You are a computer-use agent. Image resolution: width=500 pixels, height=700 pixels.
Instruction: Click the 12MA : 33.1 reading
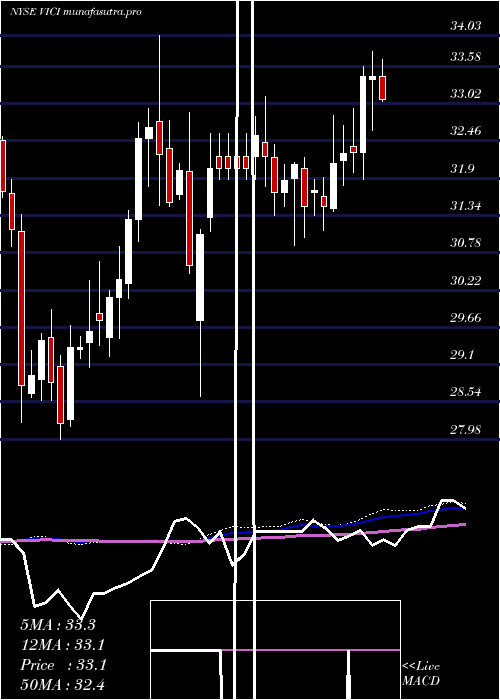pyautogui.click(x=62, y=645)
